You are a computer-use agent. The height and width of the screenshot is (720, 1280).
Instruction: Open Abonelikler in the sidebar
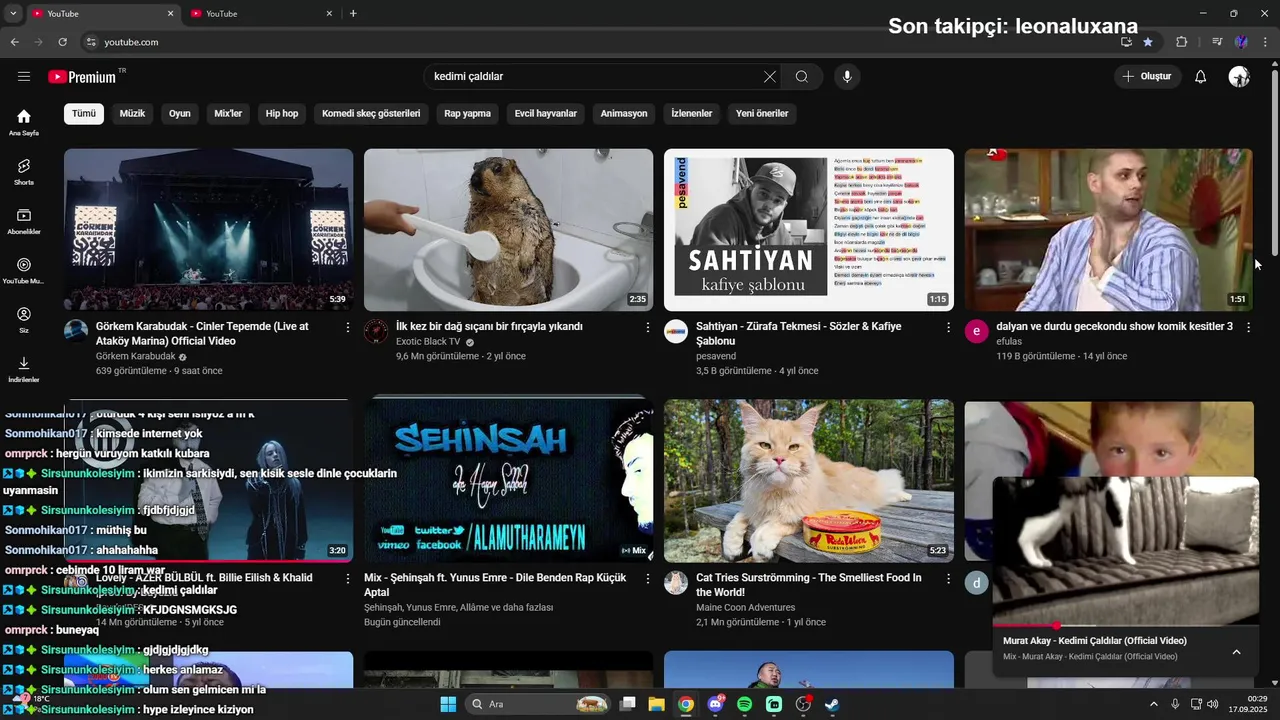24,221
